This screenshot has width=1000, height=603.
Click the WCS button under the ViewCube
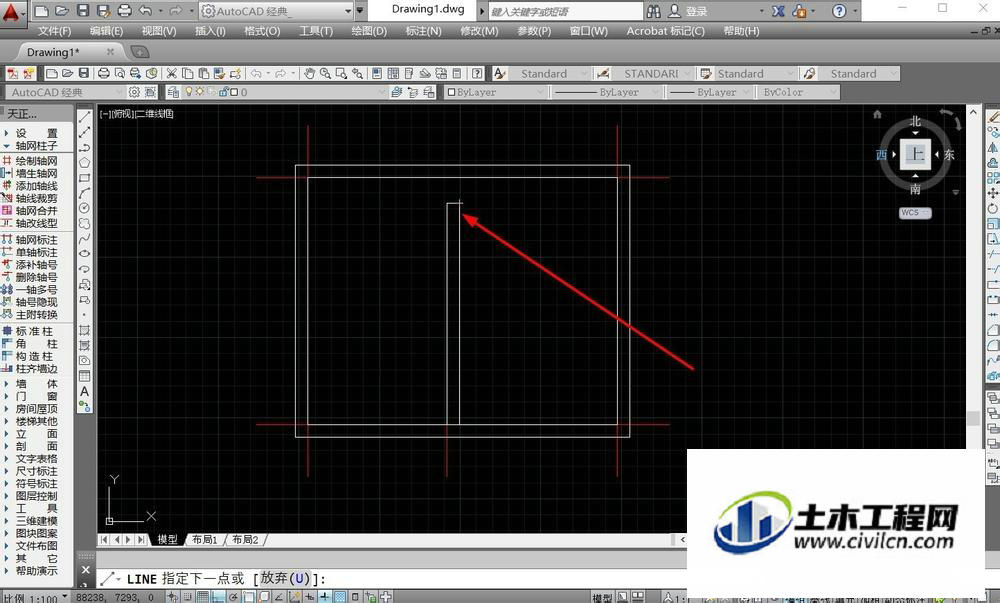point(915,213)
